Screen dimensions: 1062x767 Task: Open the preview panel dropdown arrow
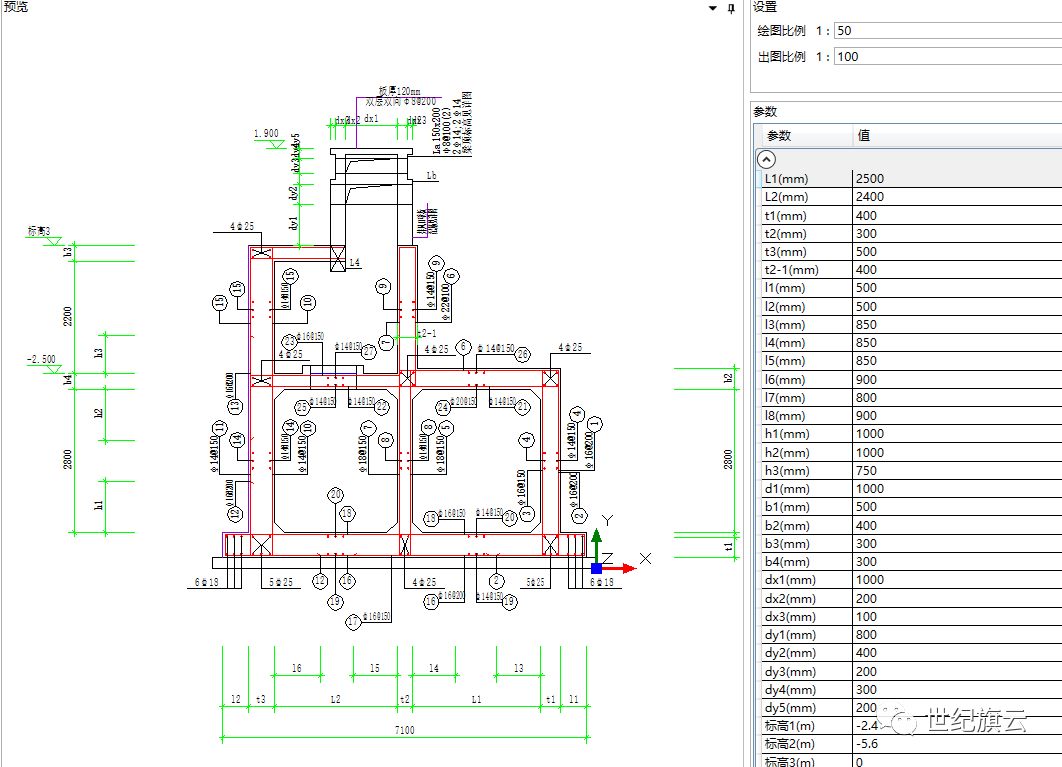point(713,8)
